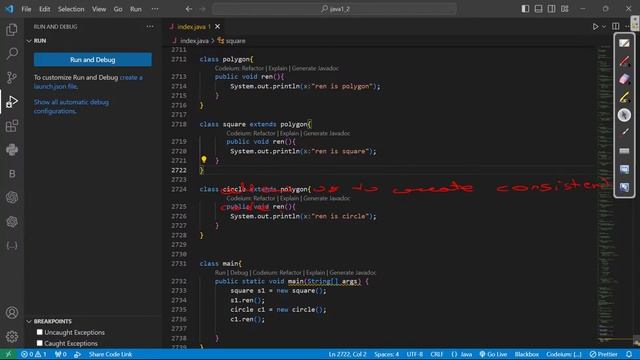Go back with the navigation arrow

(189, 9)
